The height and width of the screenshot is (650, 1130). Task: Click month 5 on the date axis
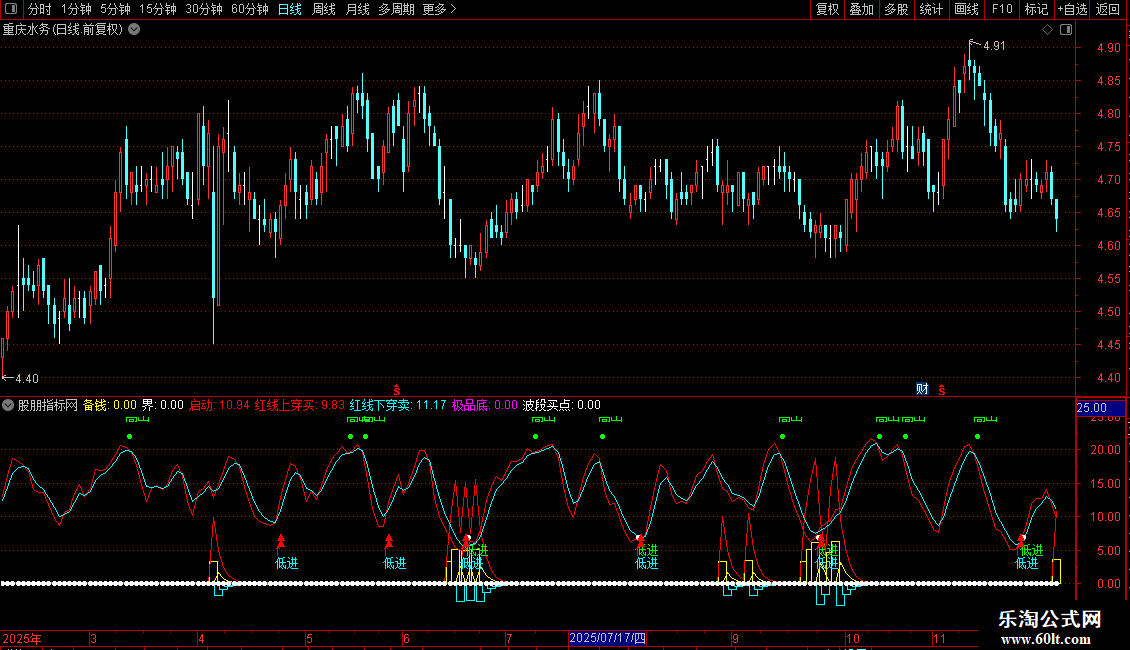click(x=309, y=638)
